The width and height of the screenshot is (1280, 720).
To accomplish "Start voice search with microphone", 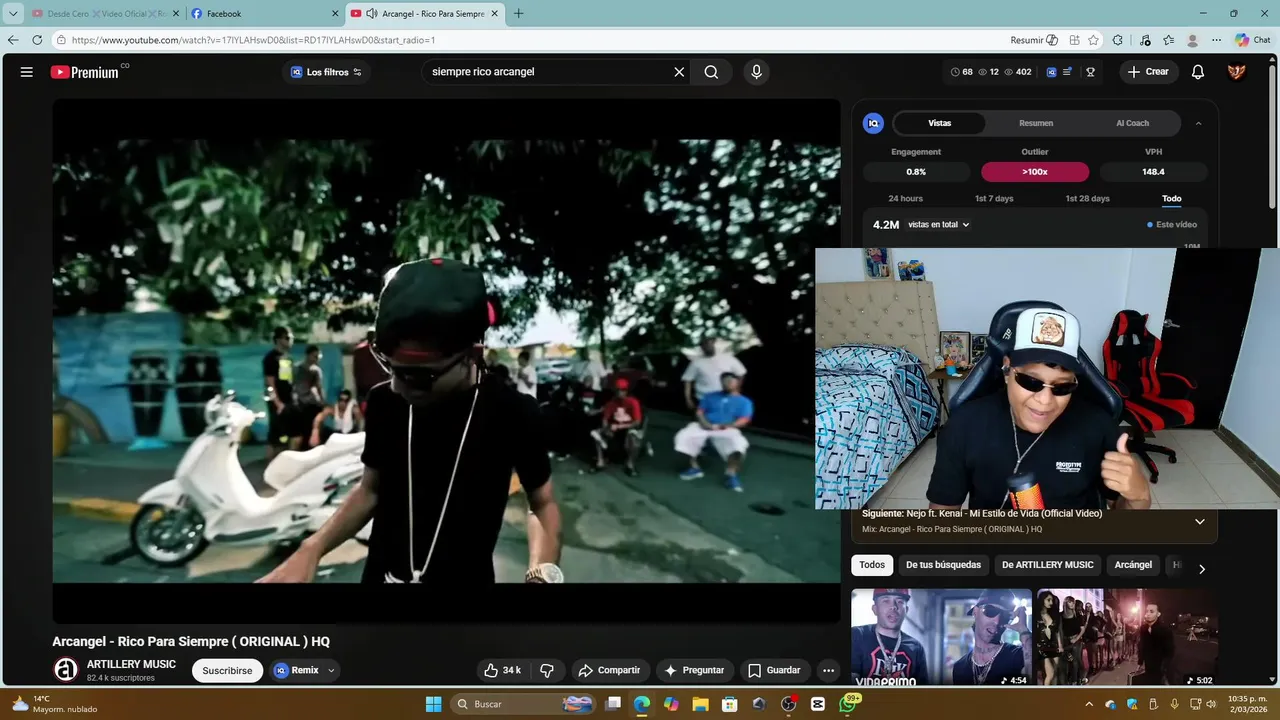I will pyautogui.click(x=756, y=72).
